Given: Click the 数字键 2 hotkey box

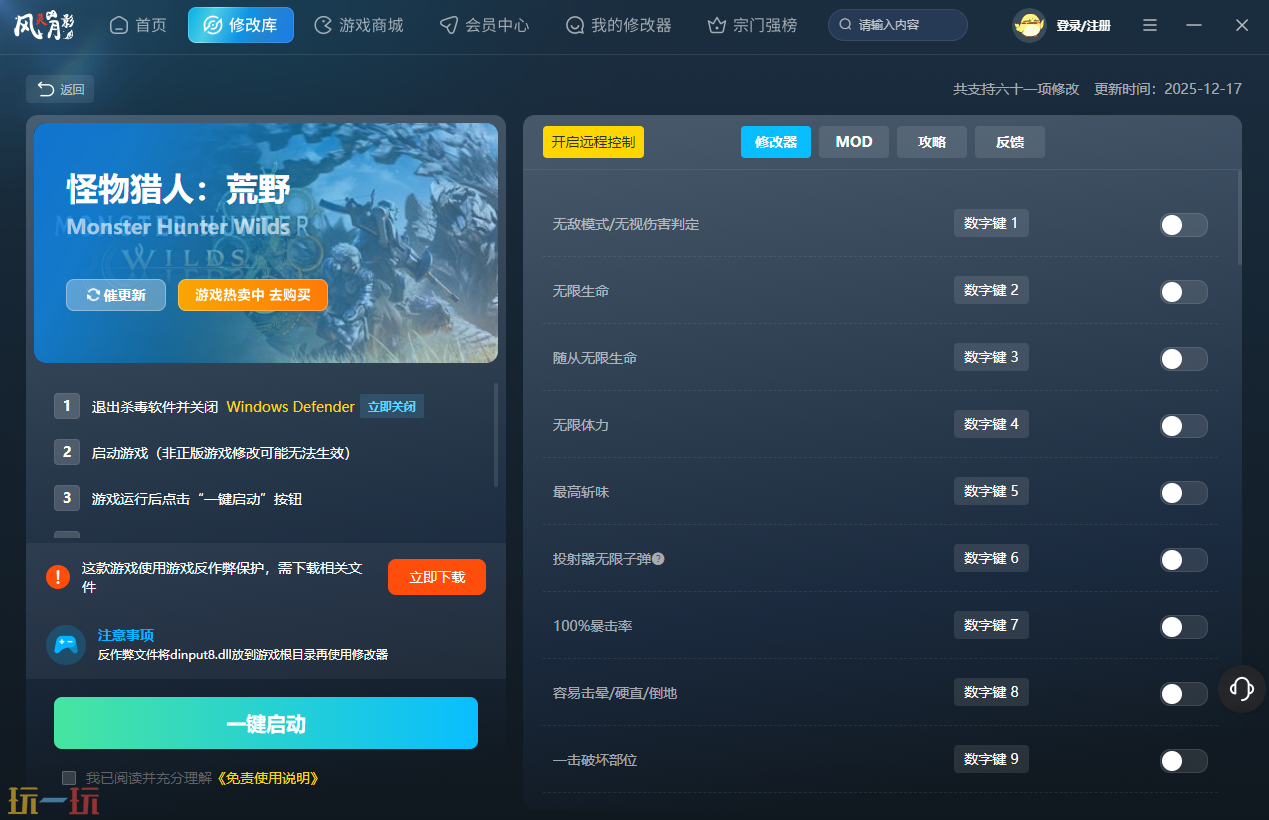Looking at the screenshot, I should pos(991,290).
